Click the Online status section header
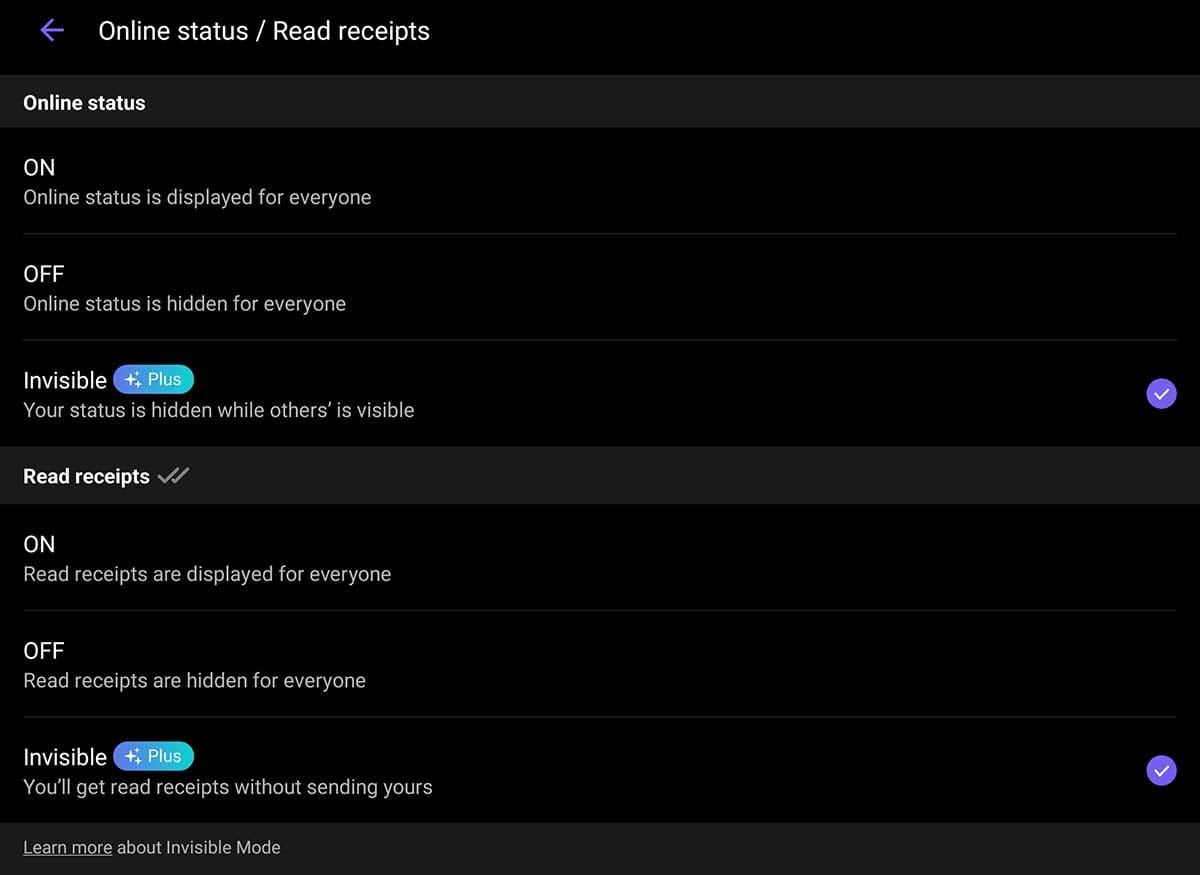 coord(84,103)
